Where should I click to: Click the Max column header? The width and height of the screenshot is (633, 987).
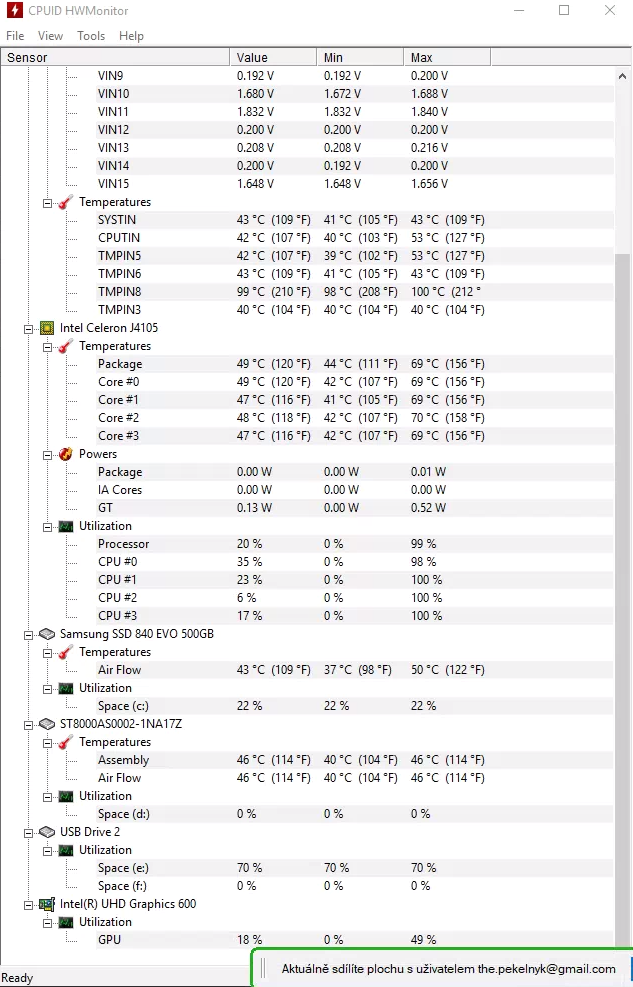447,57
